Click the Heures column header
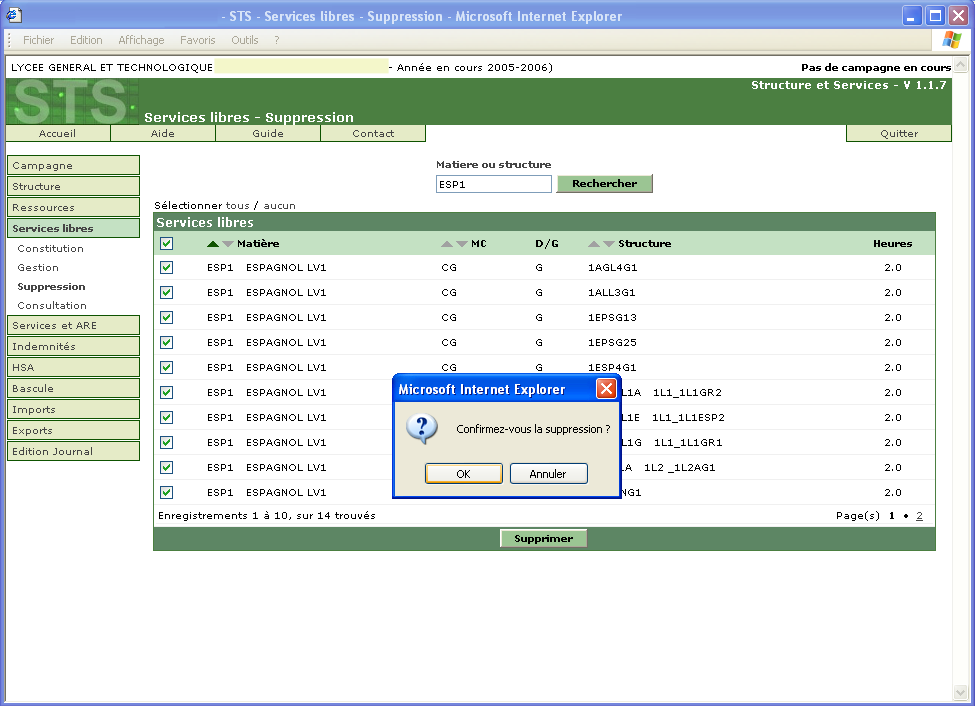Screen dimensions: 975x706 892,244
